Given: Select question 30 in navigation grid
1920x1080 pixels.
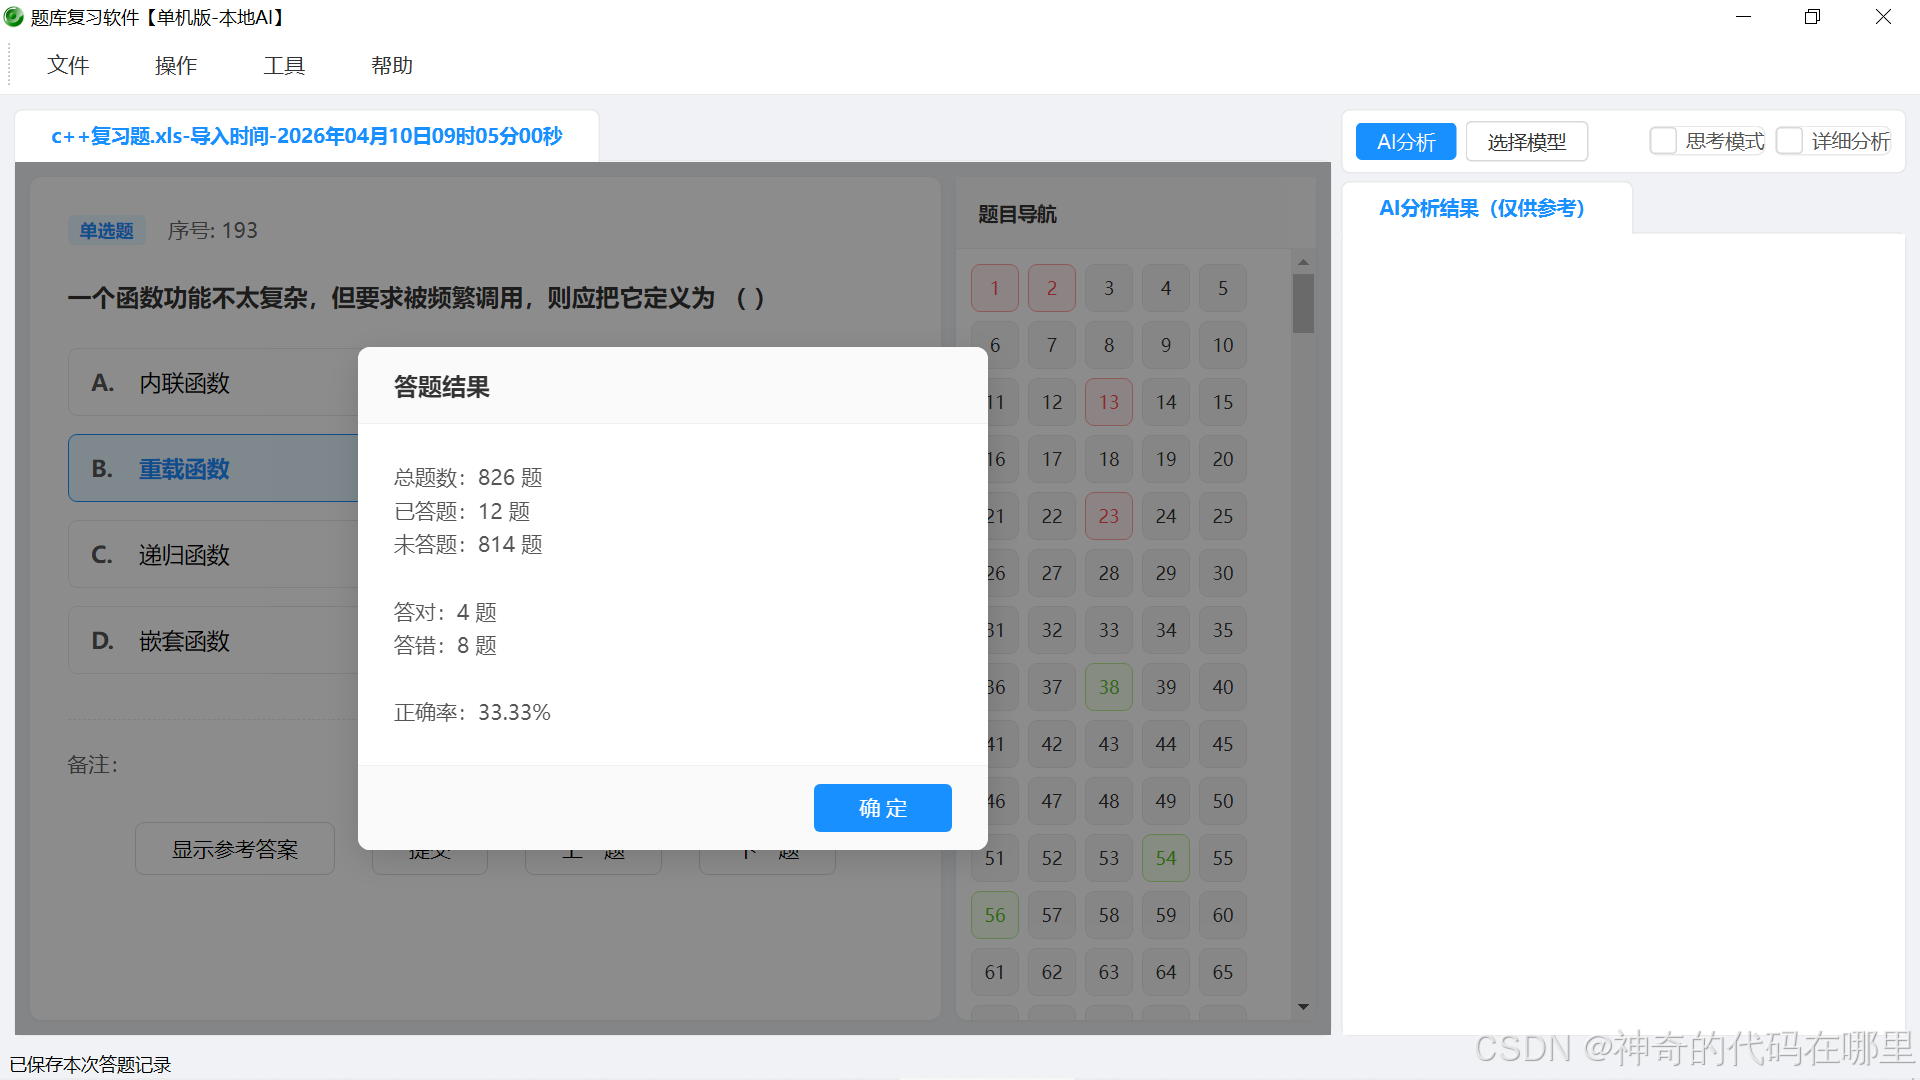Looking at the screenshot, I should 1223,573.
